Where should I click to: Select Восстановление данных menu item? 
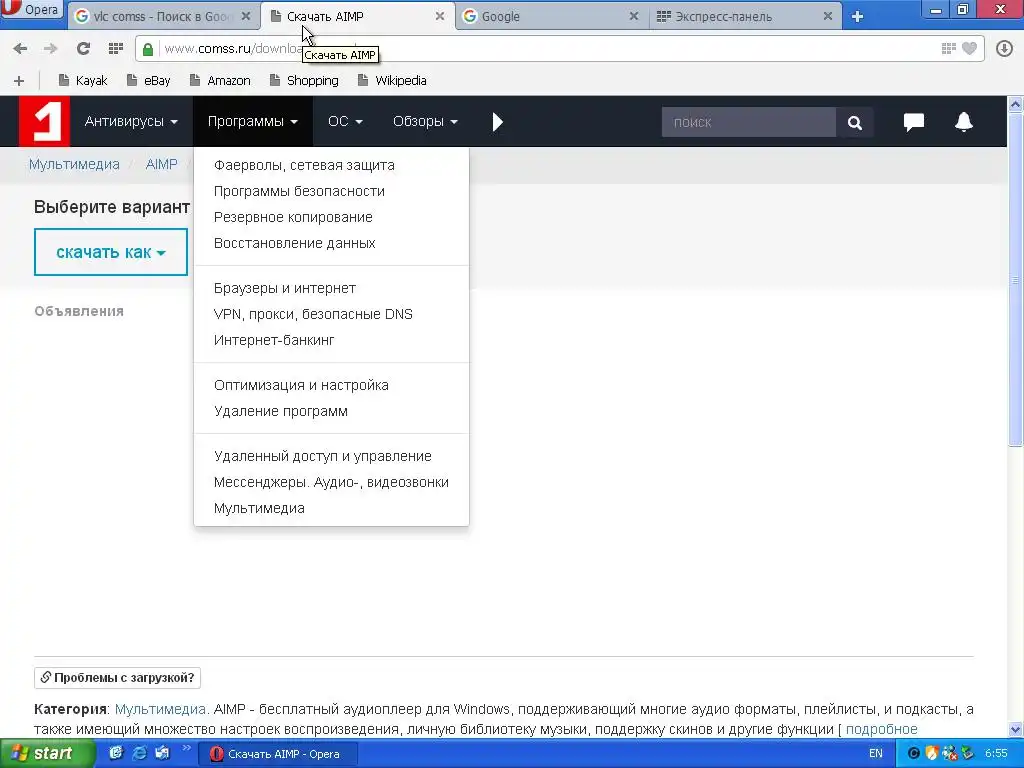coord(295,244)
